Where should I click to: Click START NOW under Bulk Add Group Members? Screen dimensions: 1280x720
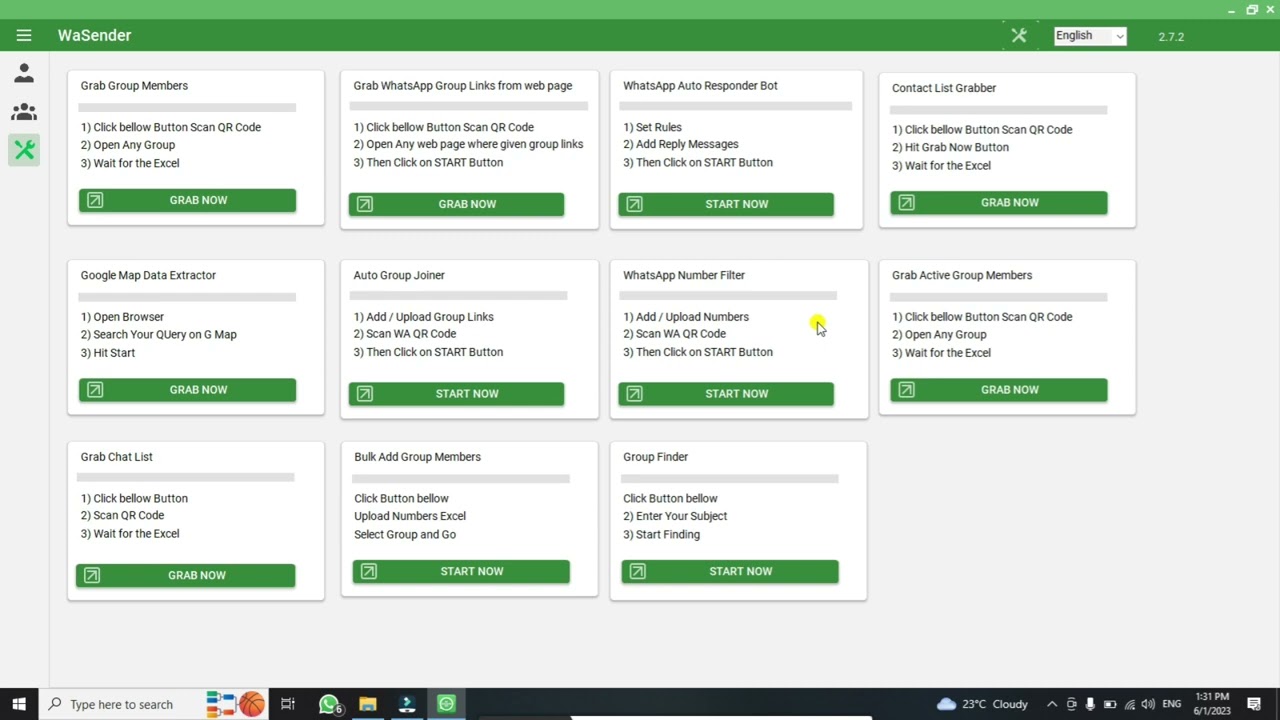[461, 571]
